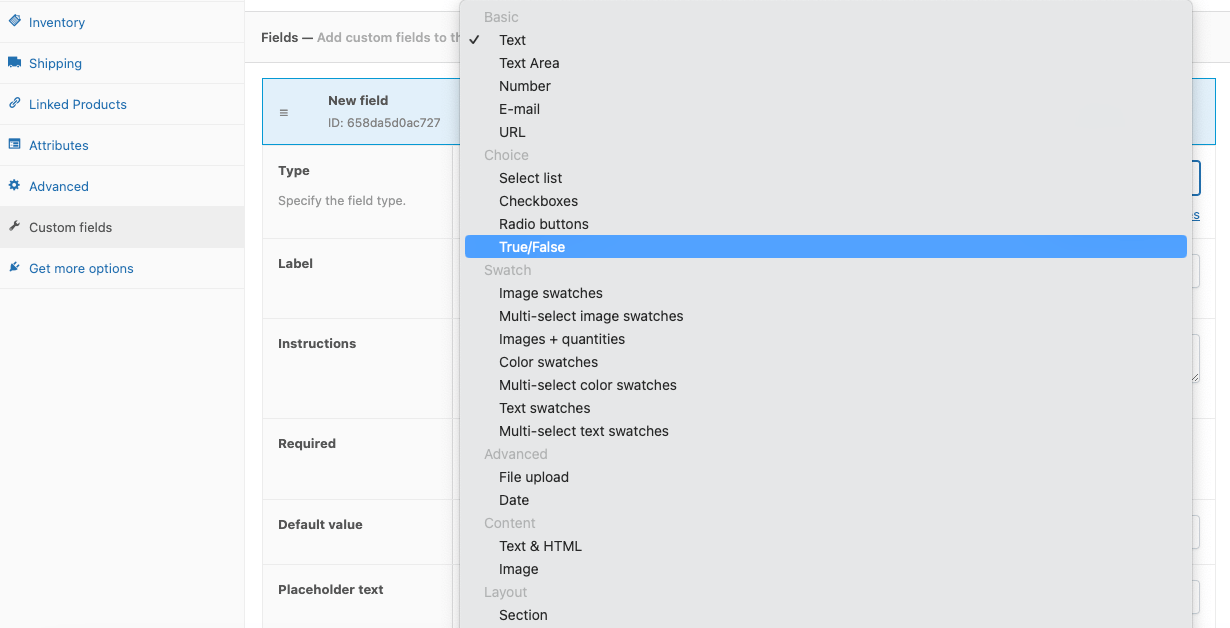Click the Inventory tag icon
The width and height of the screenshot is (1230, 628).
[x=14, y=21]
